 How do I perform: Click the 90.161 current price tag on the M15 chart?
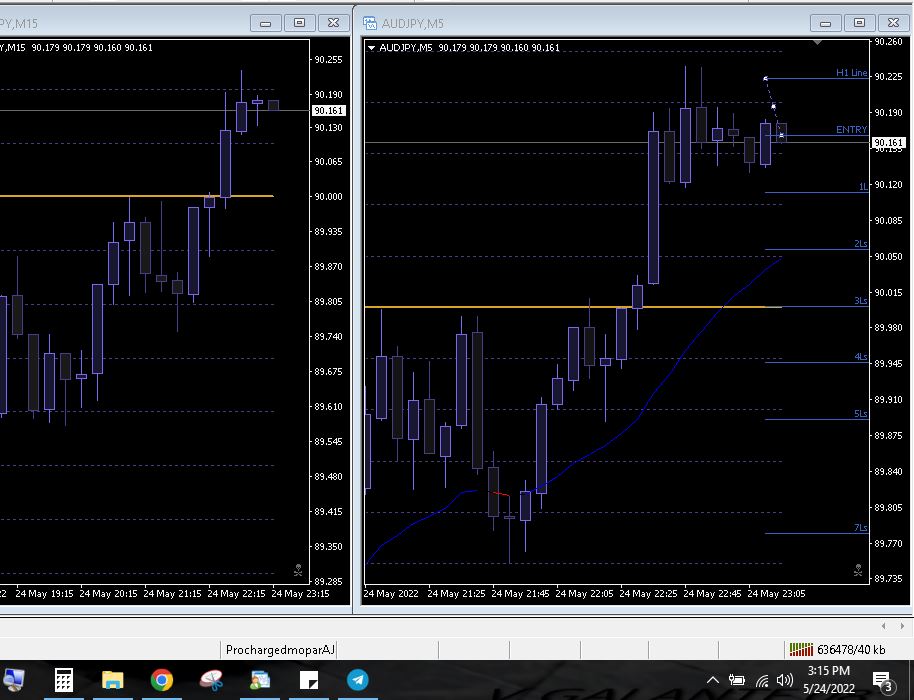[329, 110]
